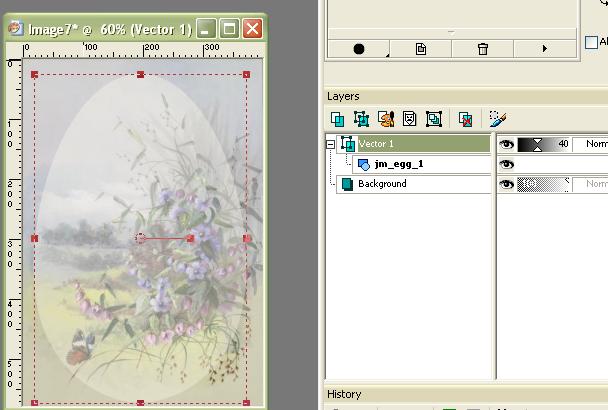Click the Image7 window title icon

coord(16,28)
